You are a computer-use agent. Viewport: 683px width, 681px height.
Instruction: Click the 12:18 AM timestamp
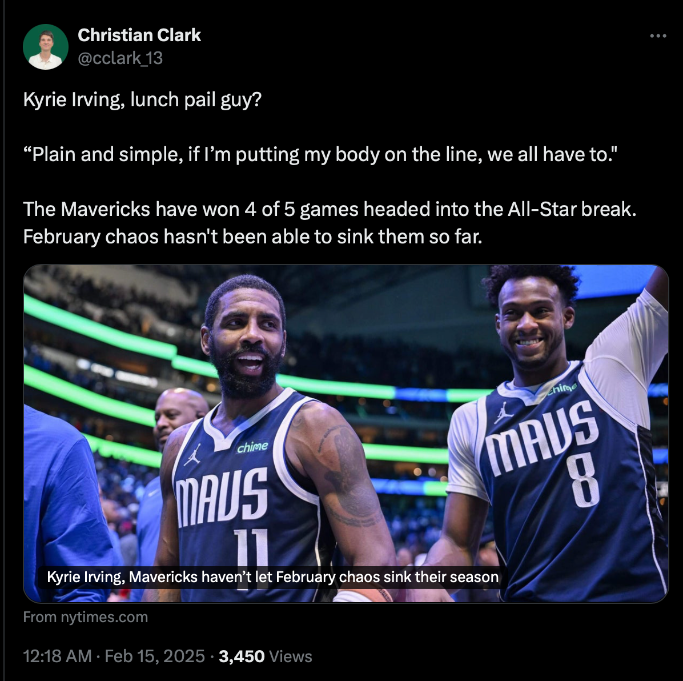pos(57,656)
